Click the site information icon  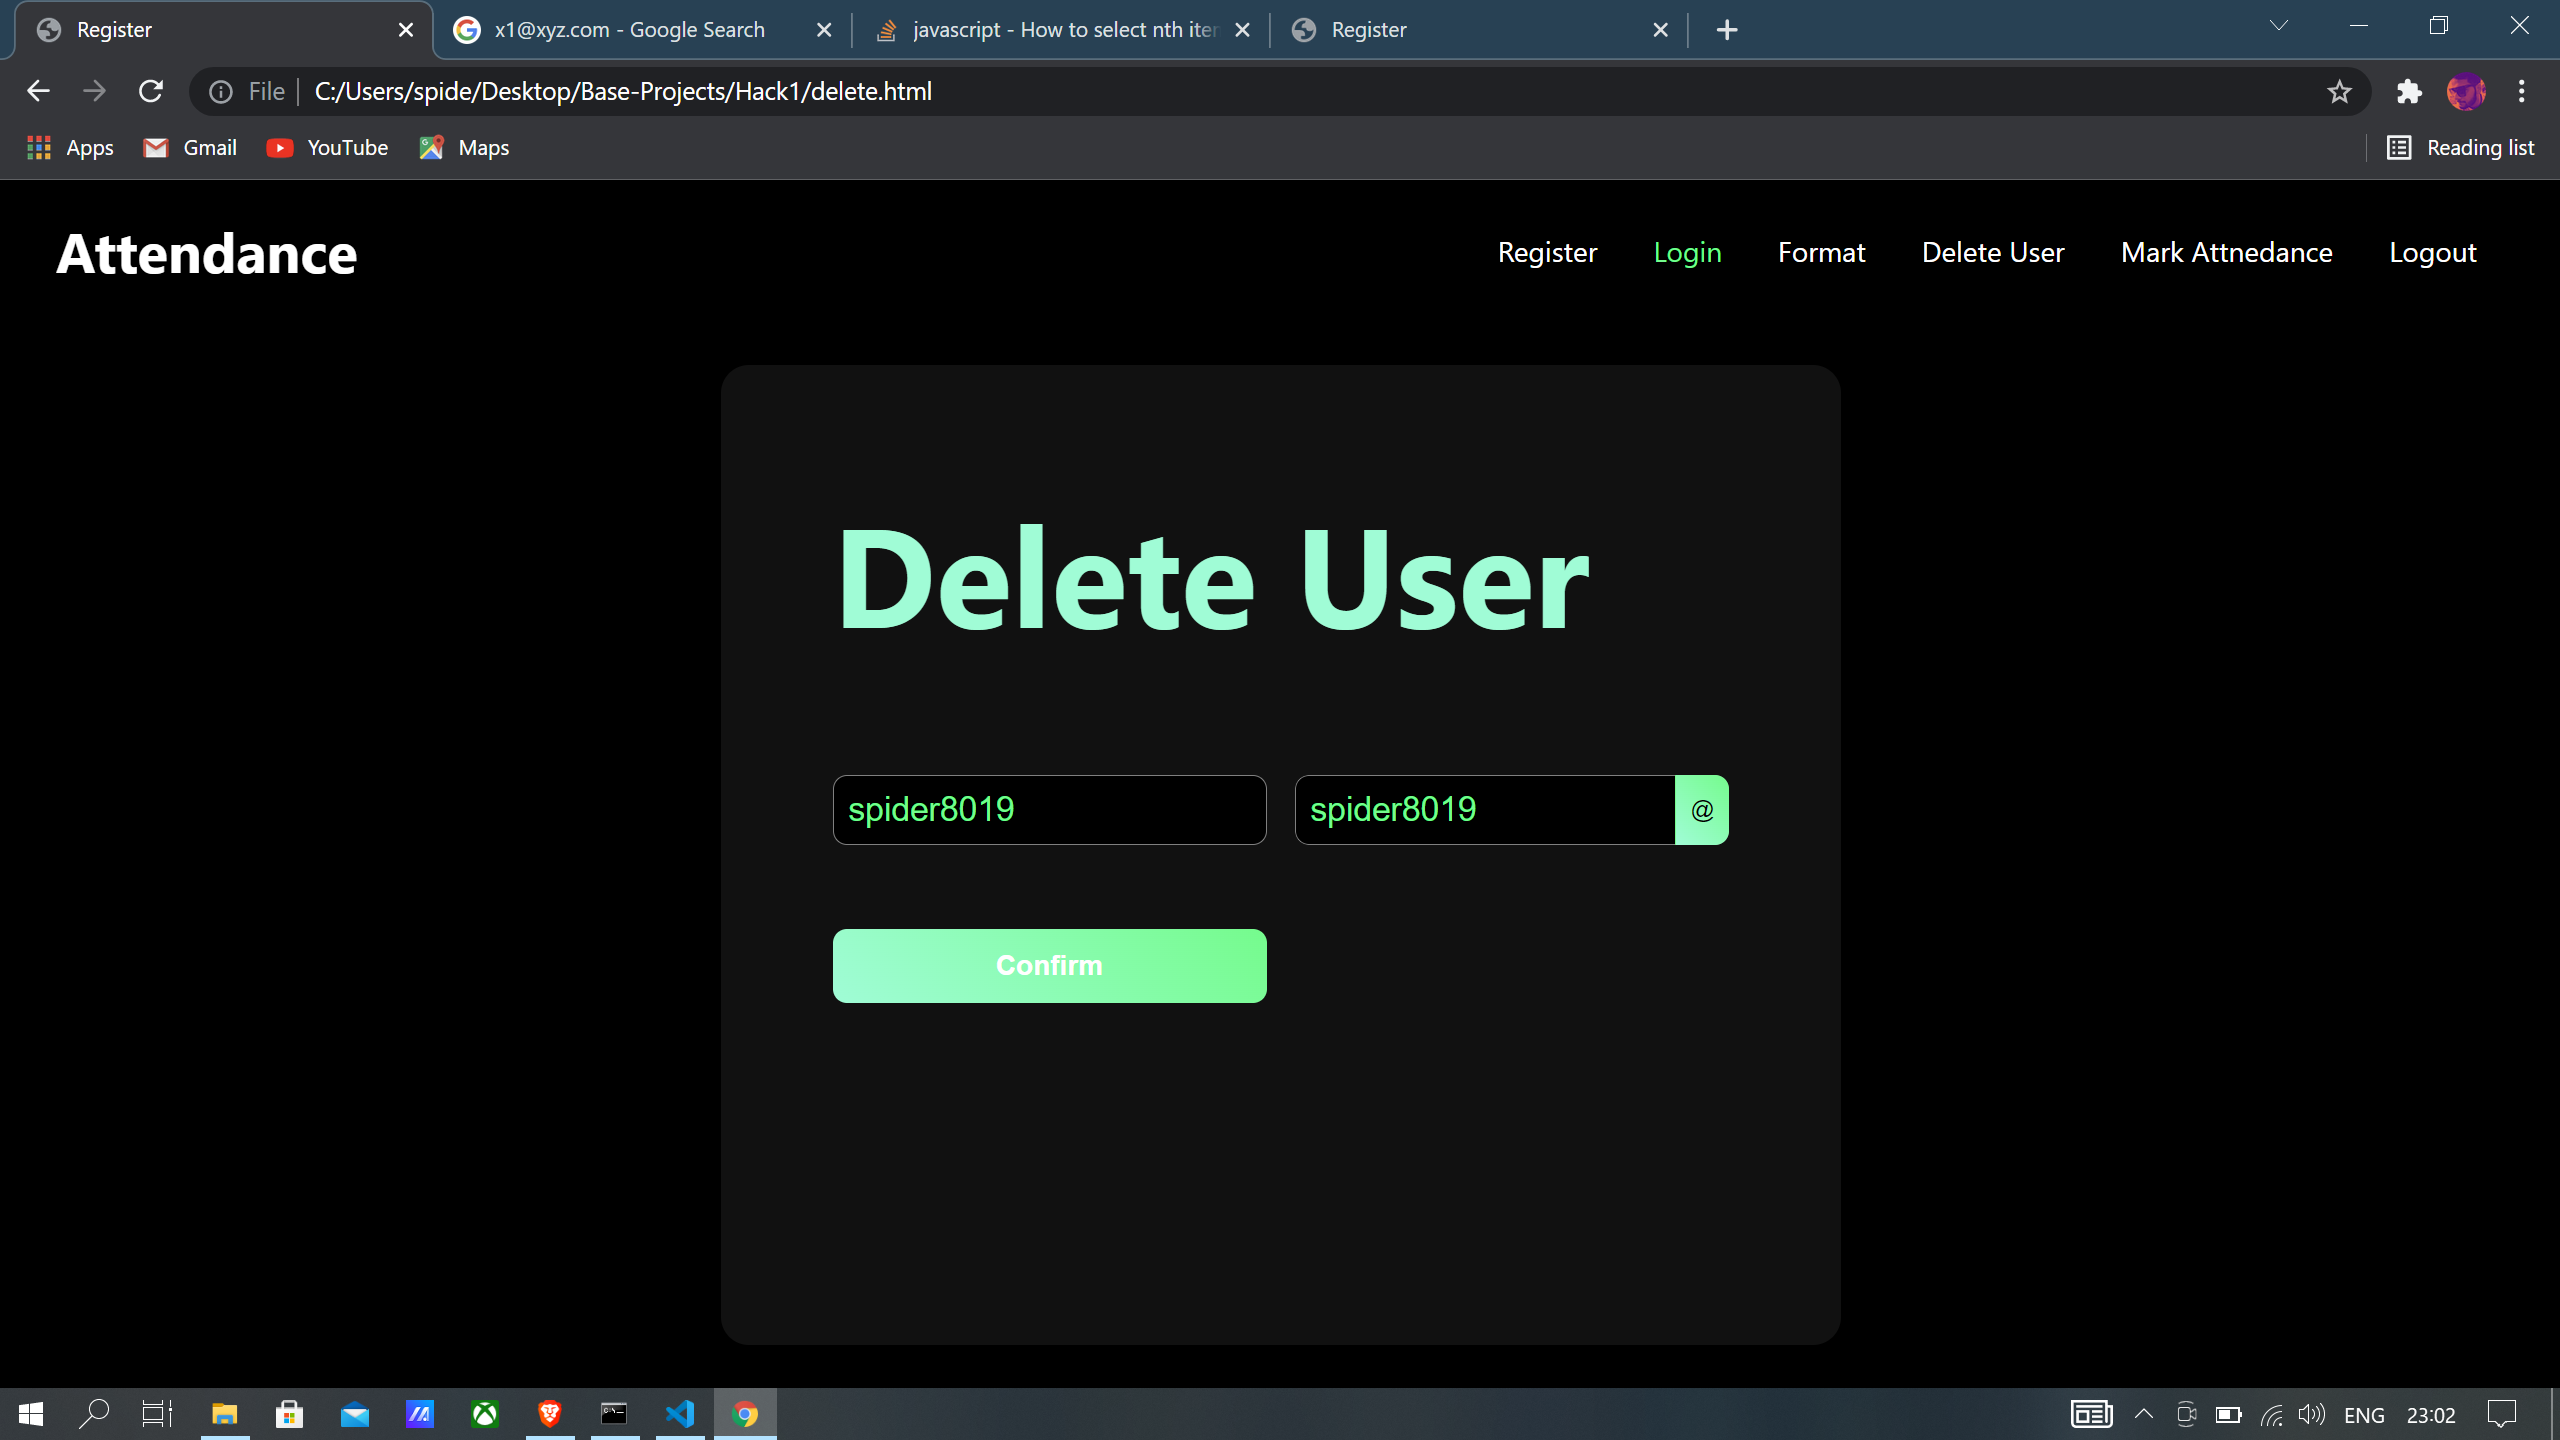click(x=221, y=92)
